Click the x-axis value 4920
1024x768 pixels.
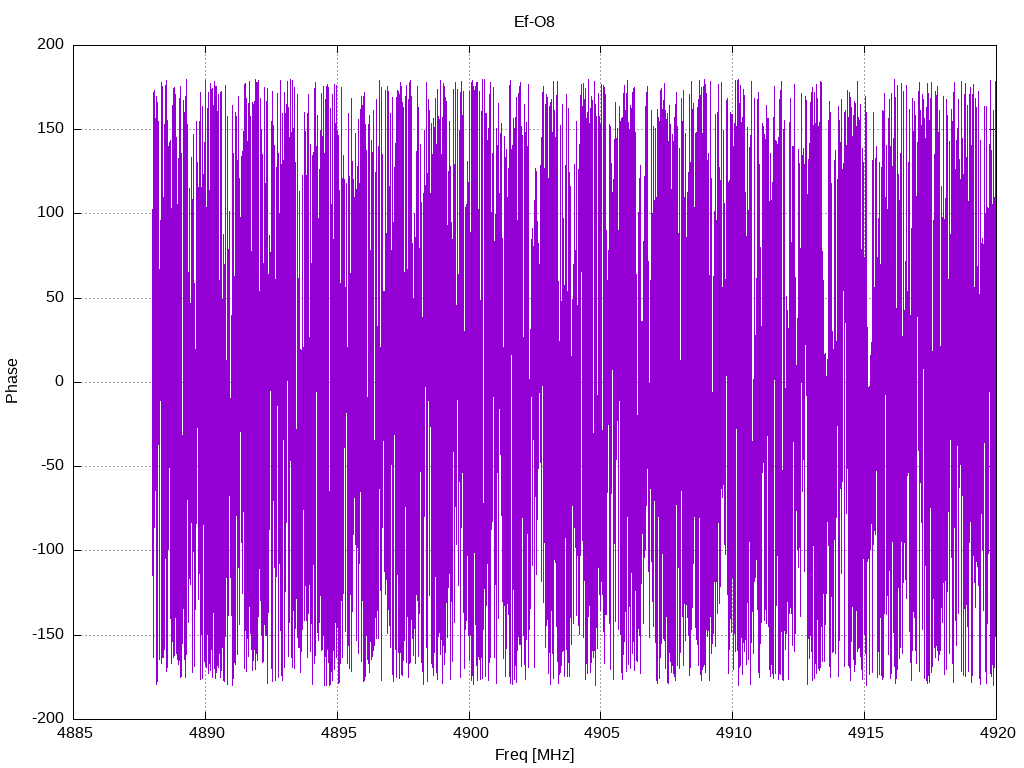pos(997,733)
